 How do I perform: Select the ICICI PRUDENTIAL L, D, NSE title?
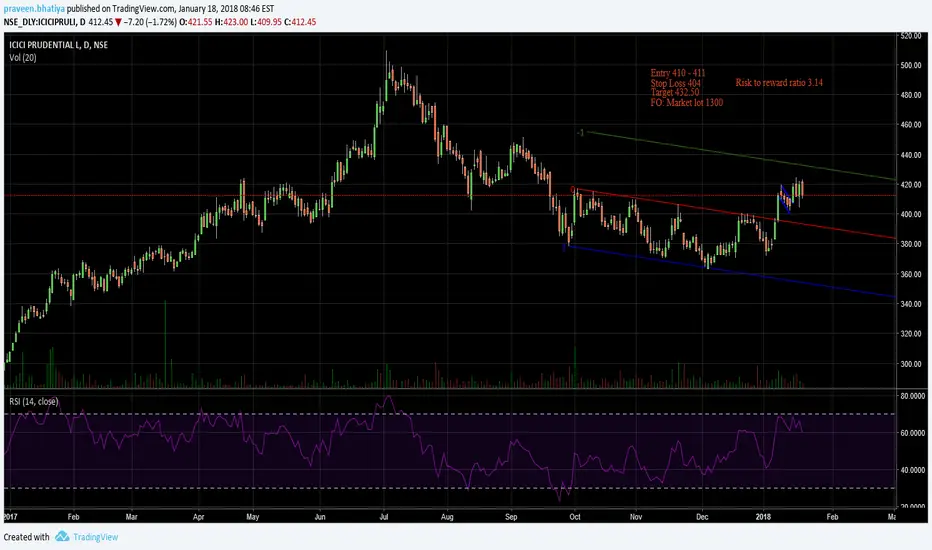click(x=58, y=45)
